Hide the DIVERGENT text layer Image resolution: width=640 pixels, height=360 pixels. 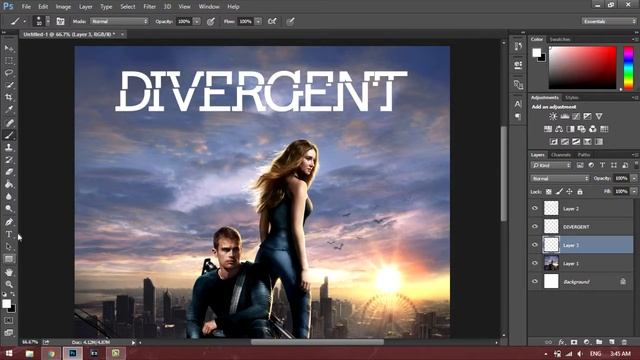[x=535, y=227]
